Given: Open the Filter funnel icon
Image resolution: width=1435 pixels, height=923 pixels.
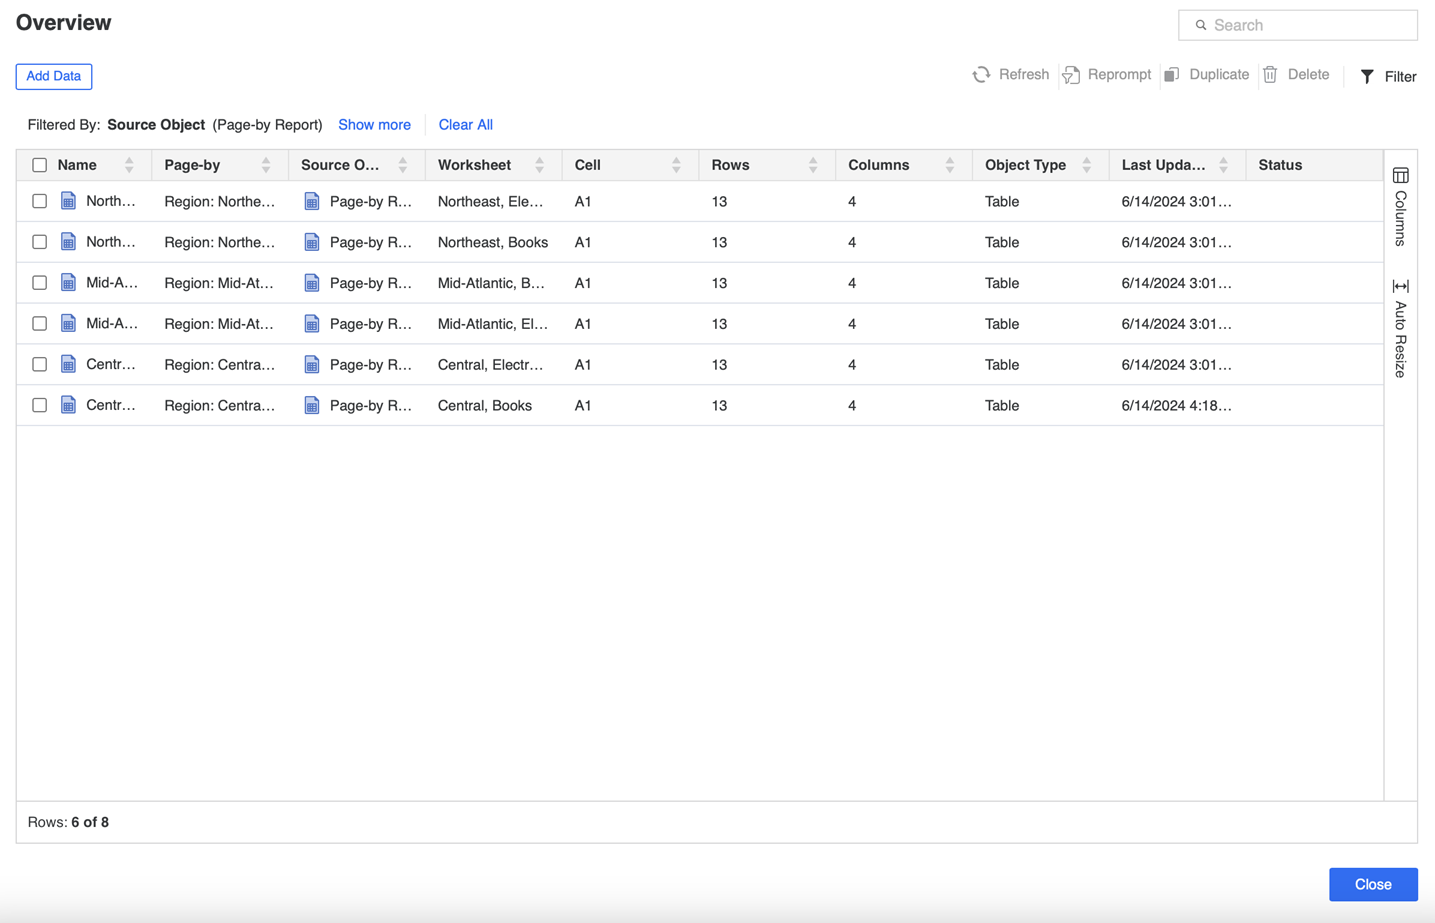Looking at the screenshot, I should pos(1367,77).
